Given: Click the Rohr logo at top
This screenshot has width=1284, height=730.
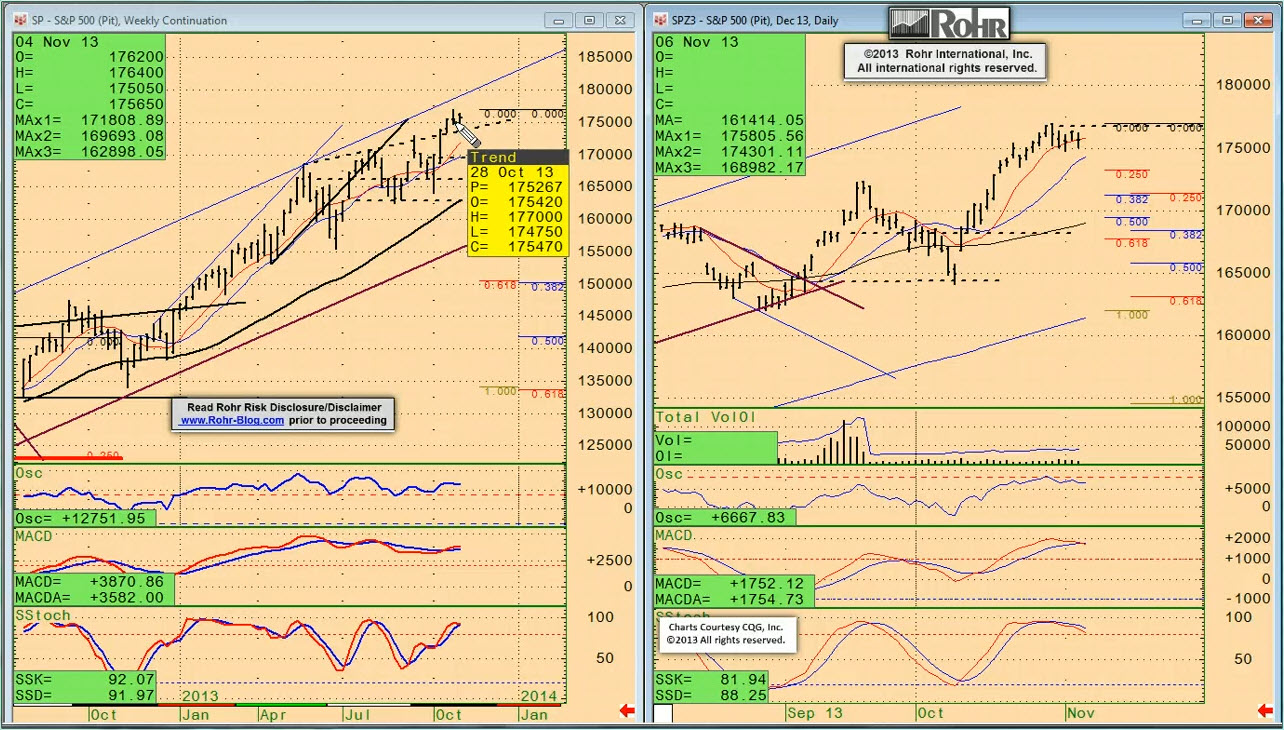Looking at the screenshot, I should point(948,22).
